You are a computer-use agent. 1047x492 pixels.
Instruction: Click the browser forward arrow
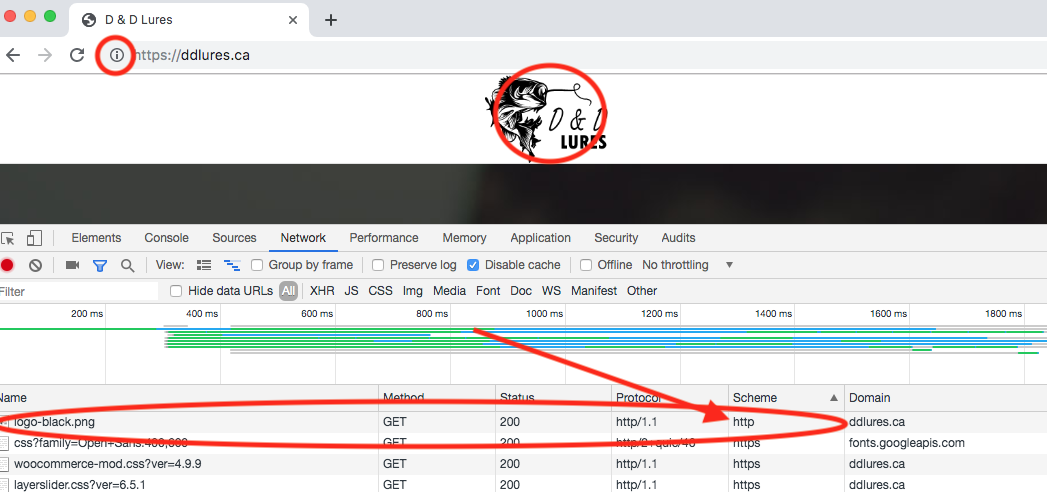(45, 55)
